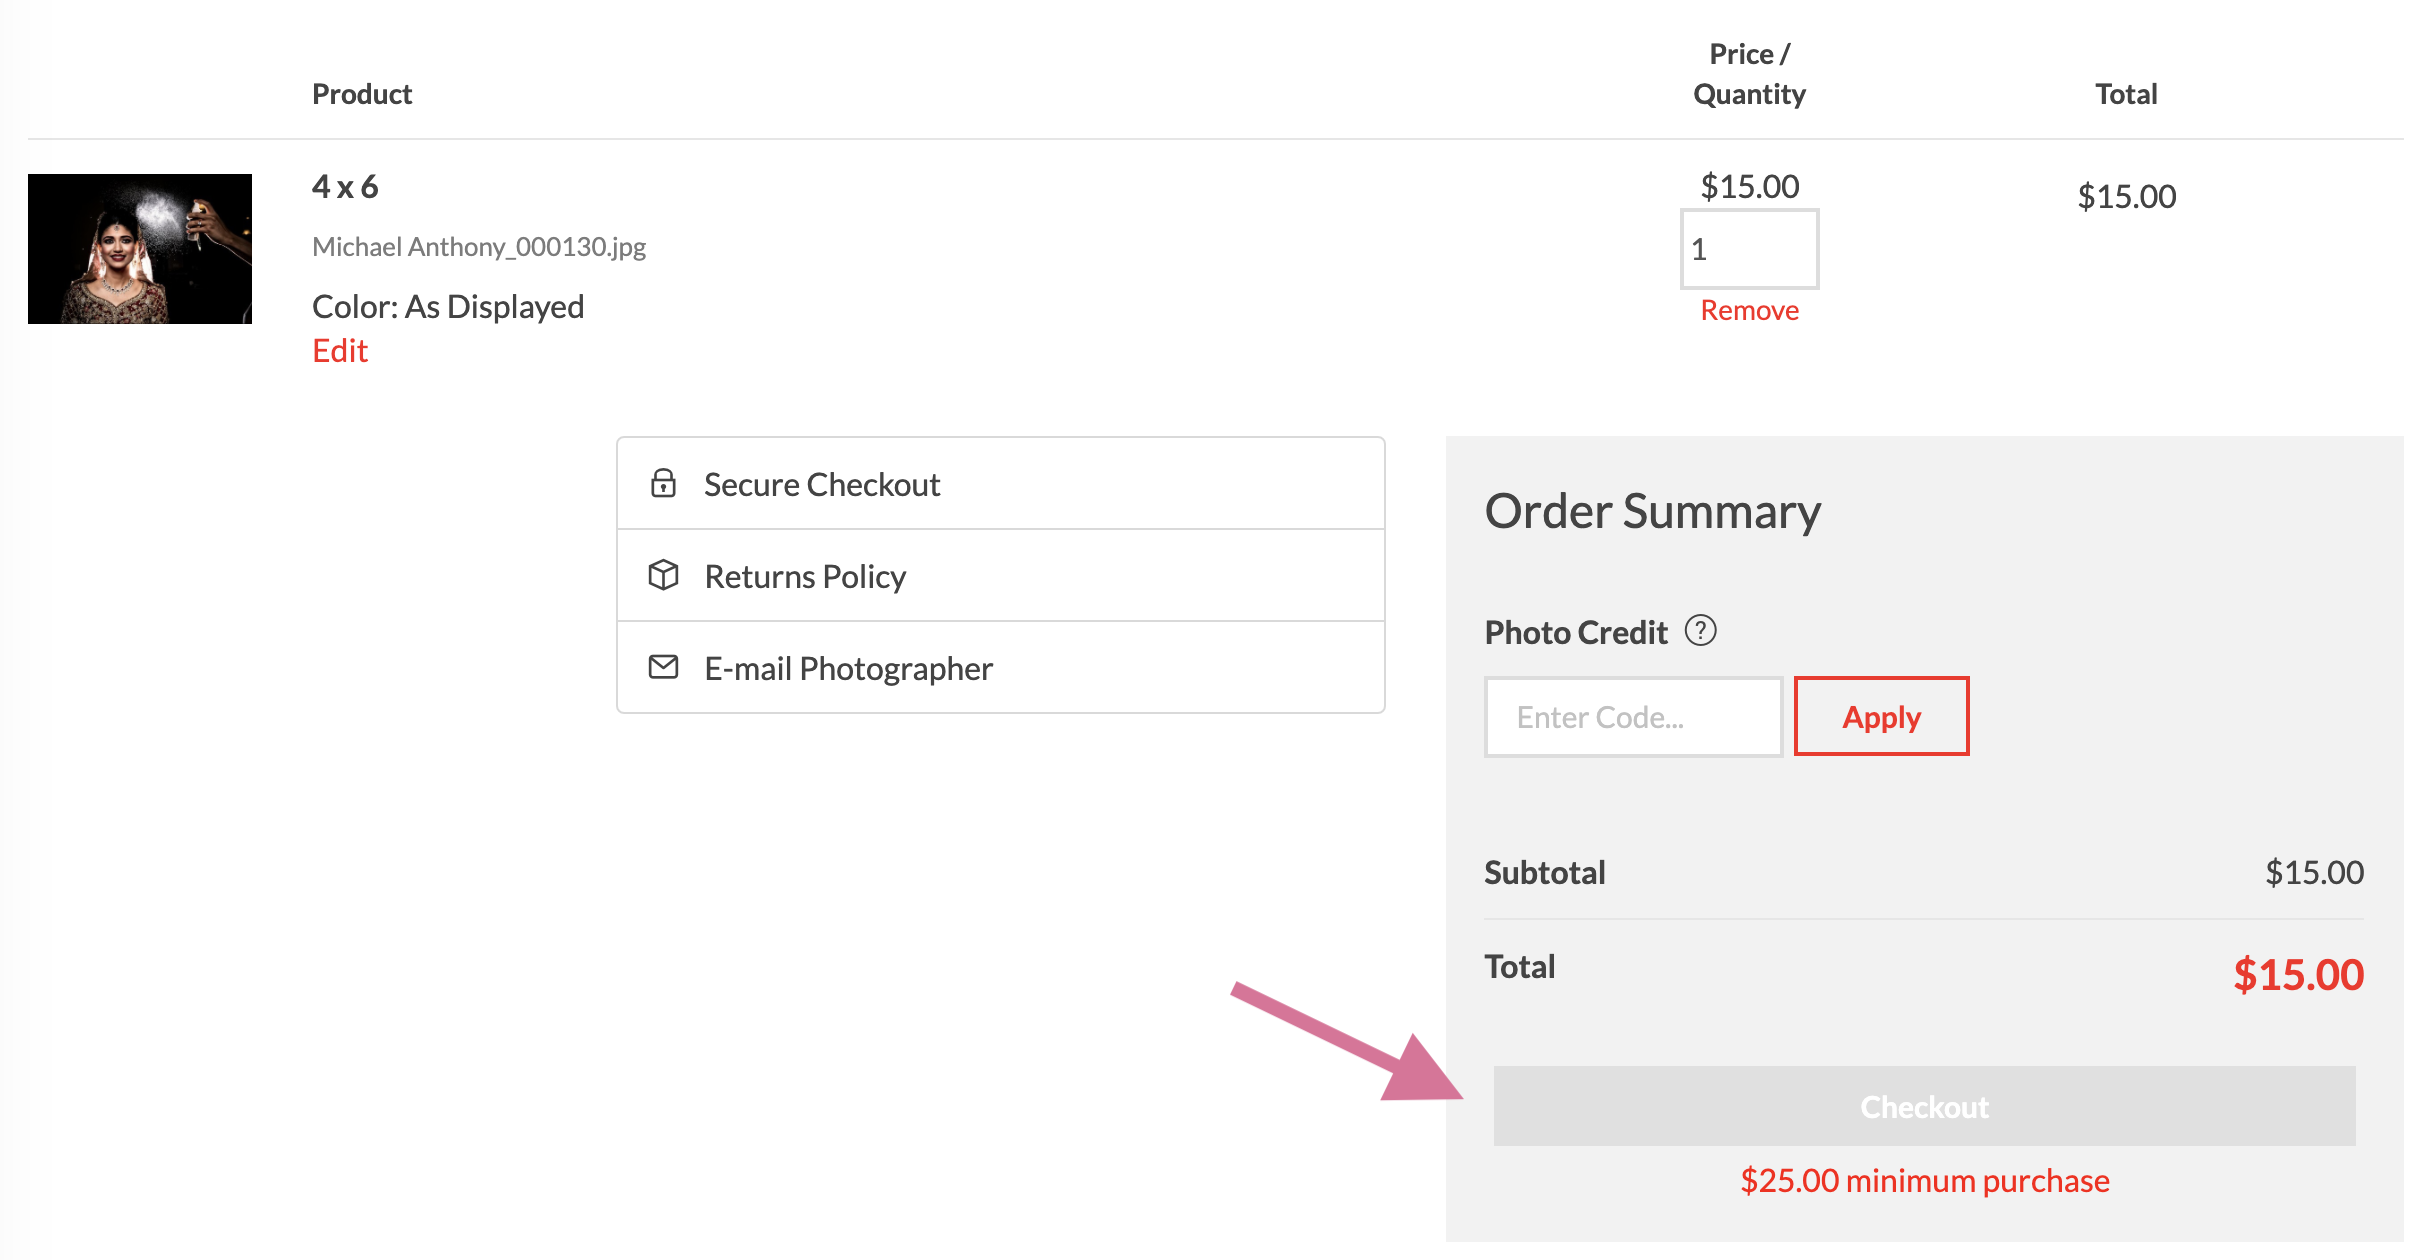The height and width of the screenshot is (1260, 2428).
Task: Open the Secure Checkout info row
Action: [1000, 484]
